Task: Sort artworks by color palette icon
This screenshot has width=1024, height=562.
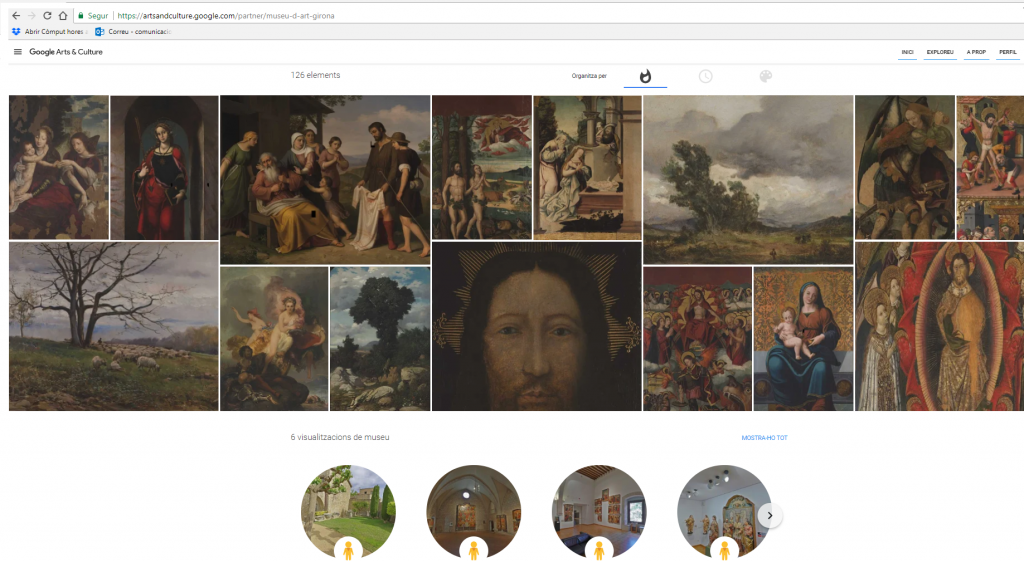Action: (x=765, y=77)
